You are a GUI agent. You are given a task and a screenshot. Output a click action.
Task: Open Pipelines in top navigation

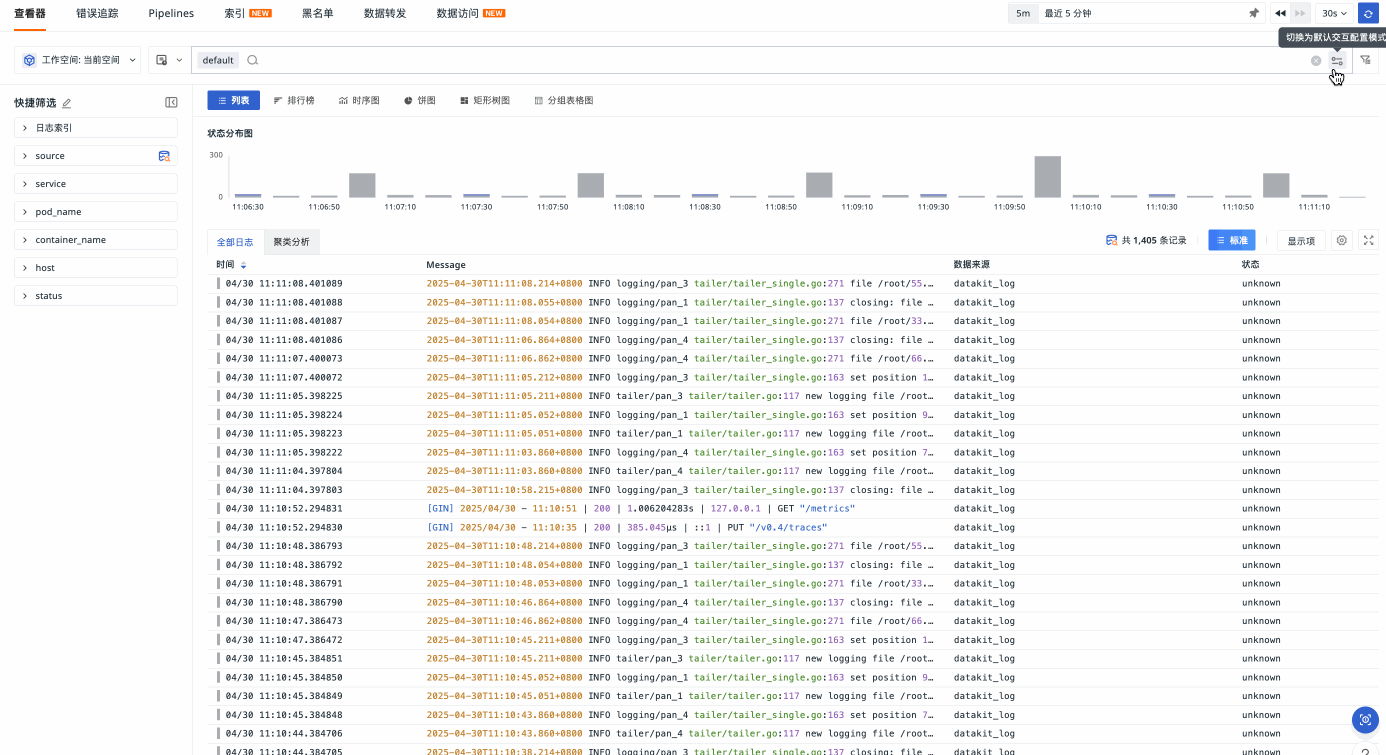171,13
